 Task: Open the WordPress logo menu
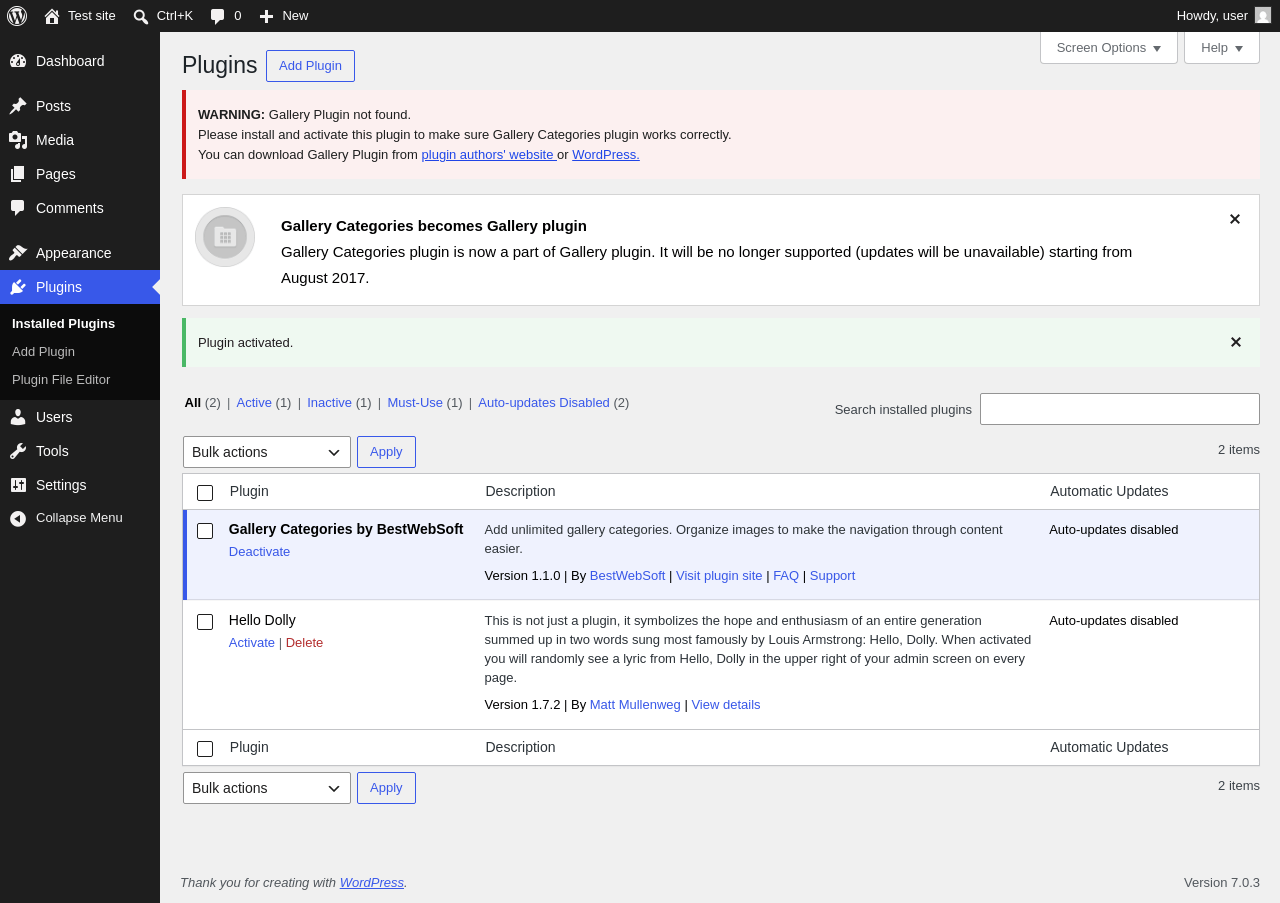(x=17, y=16)
